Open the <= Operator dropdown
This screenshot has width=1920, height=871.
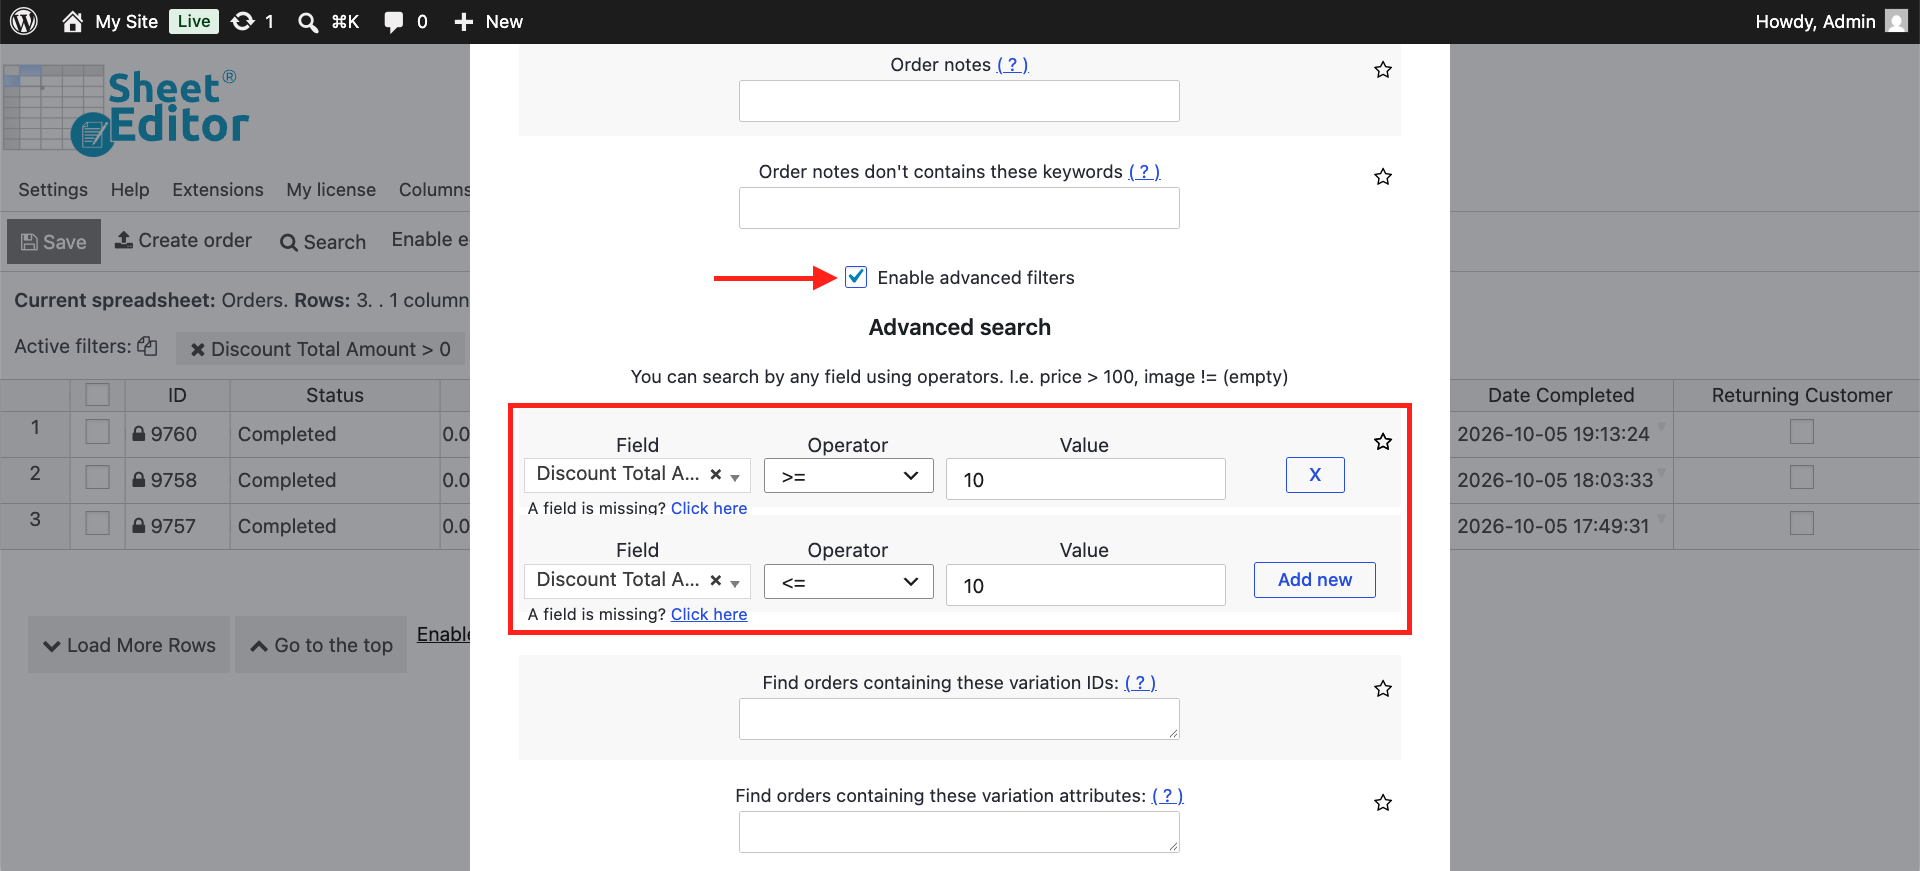coord(849,582)
